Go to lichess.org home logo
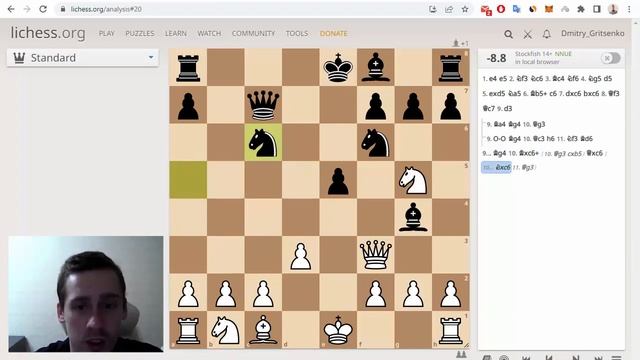The width and height of the screenshot is (640, 360). pyautogui.click(x=48, y=33)
